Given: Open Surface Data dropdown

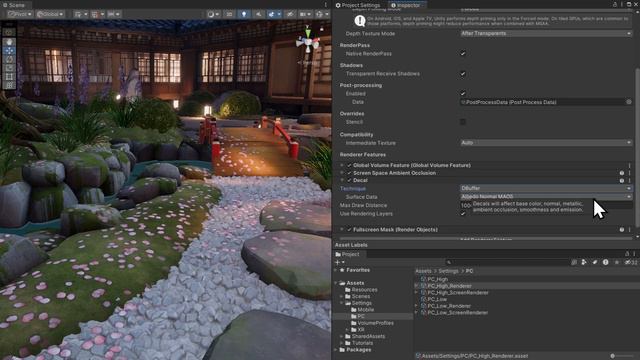Looking at the screenshot, I should point(546,197).
